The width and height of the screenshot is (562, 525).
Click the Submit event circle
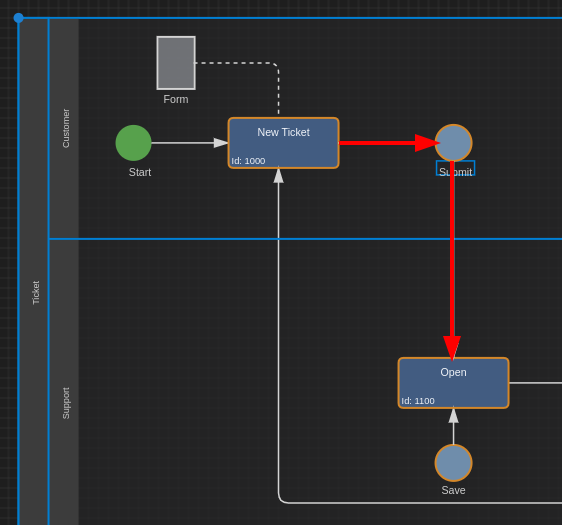[x=453, y=143]
